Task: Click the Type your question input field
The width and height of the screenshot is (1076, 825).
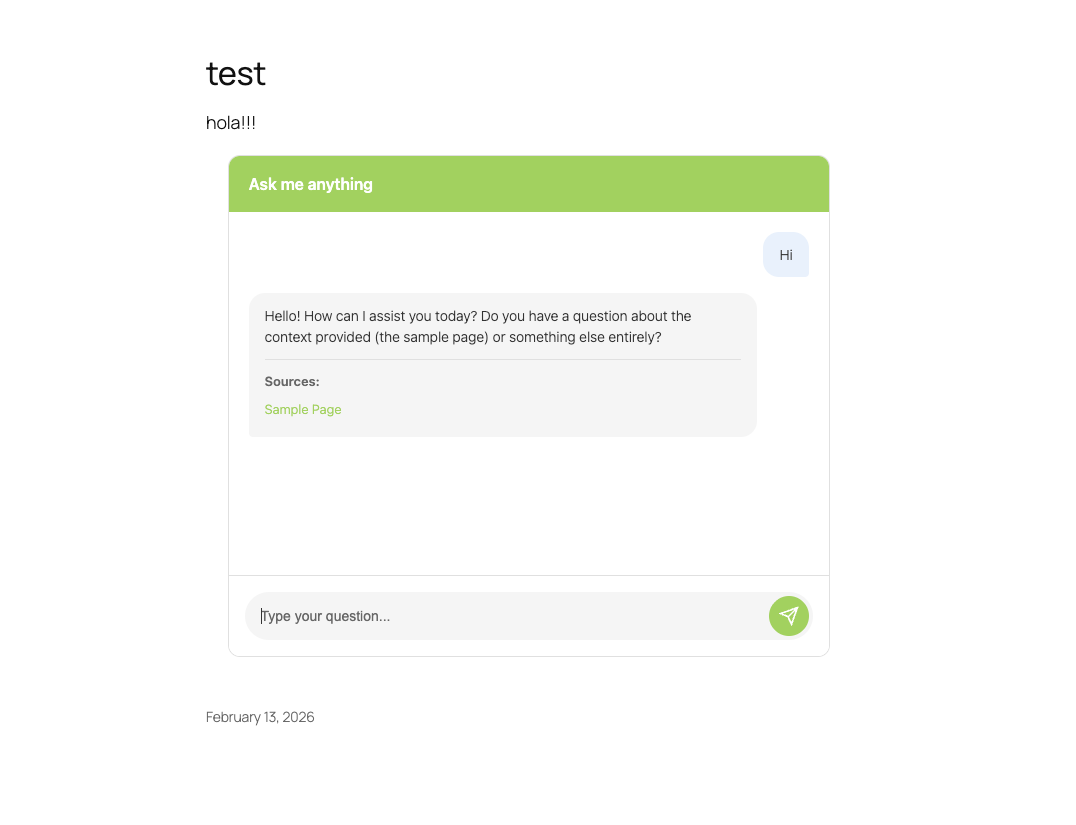Action: point(450,616)
